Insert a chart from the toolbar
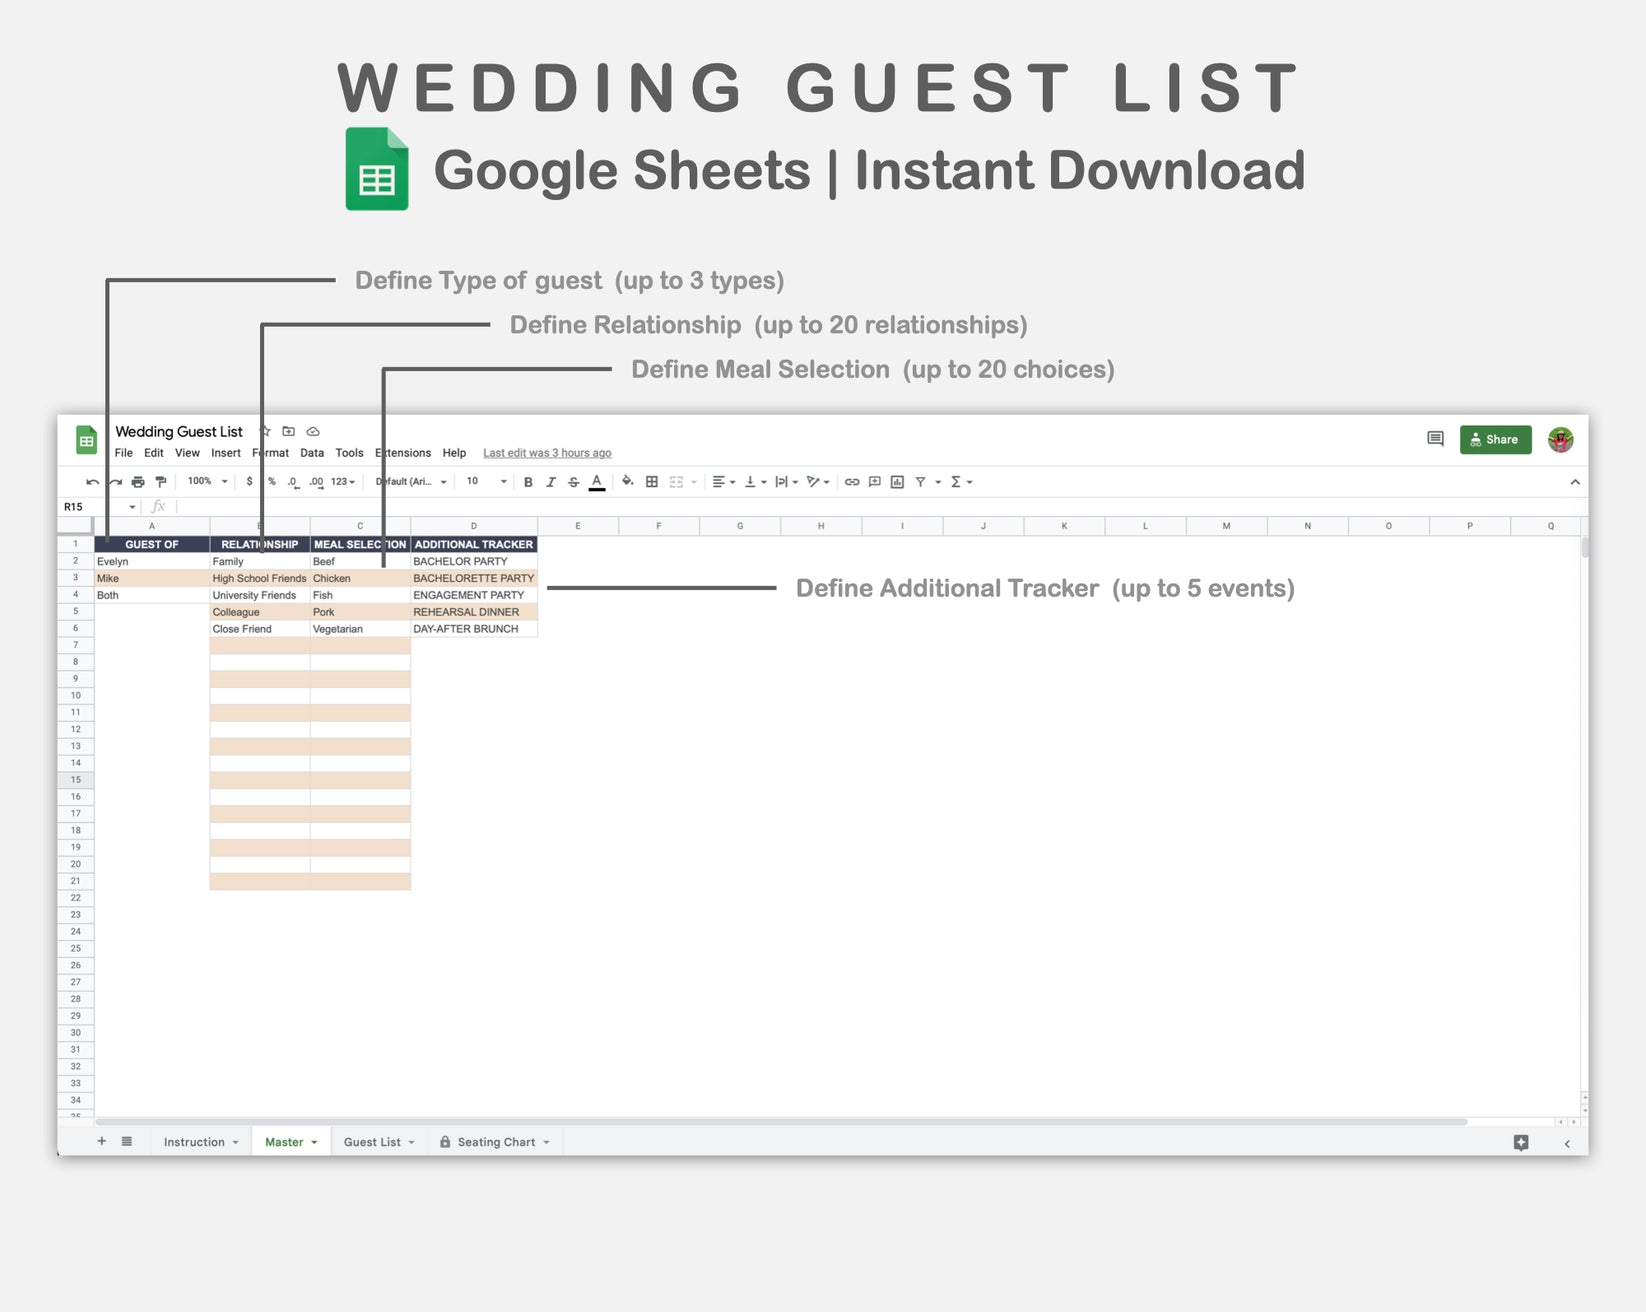The height and width of the screenshot is (1312, 1646). 896,482
